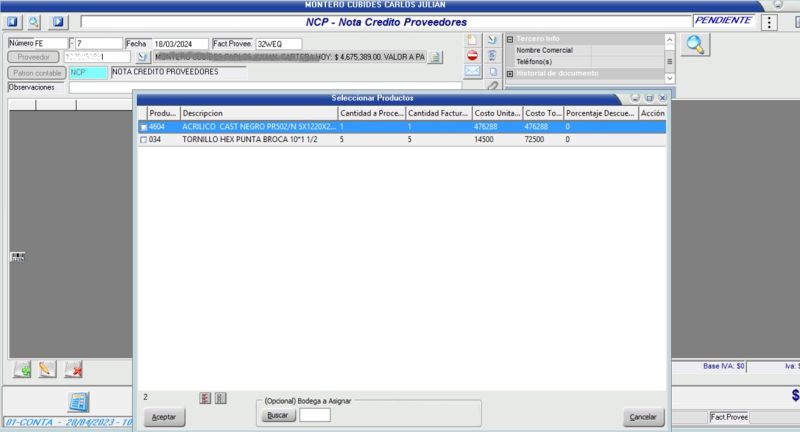Open the three-dot options menu

coord(769,22)
